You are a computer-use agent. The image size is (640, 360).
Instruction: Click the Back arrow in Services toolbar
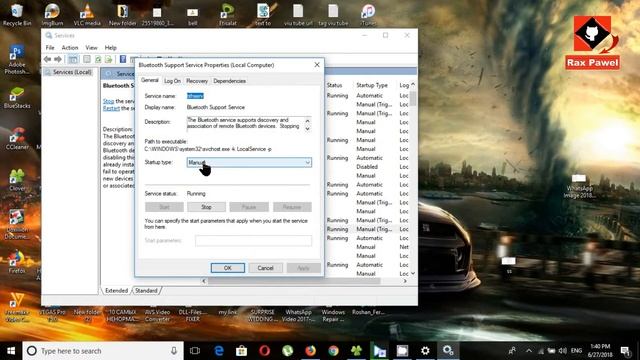[x=47, y=60]
